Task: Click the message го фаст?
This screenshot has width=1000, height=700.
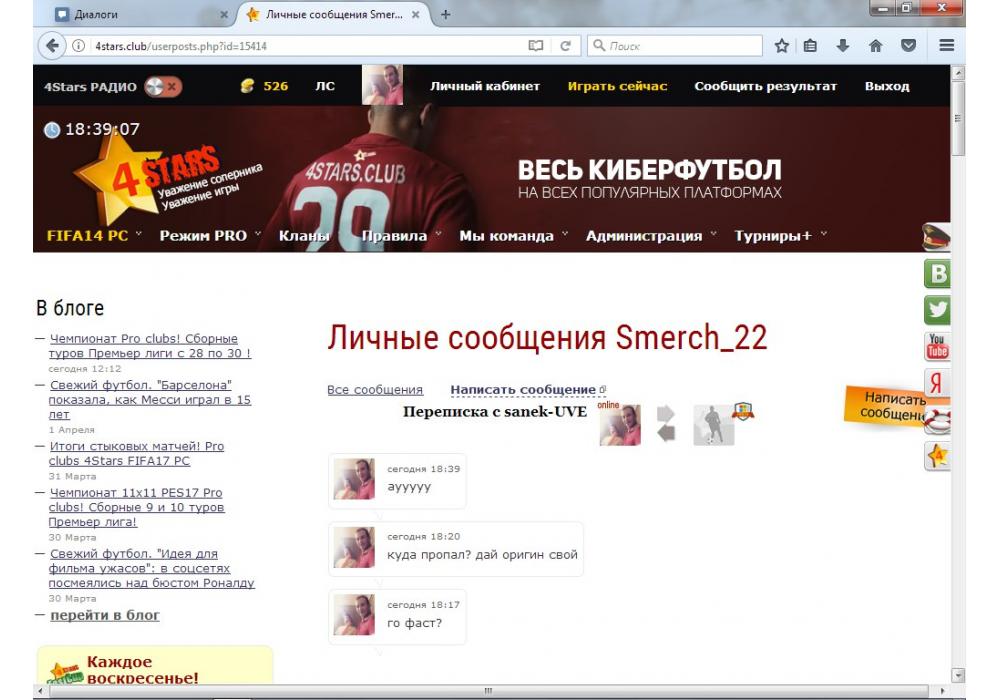Action: (x=415, y=623)
